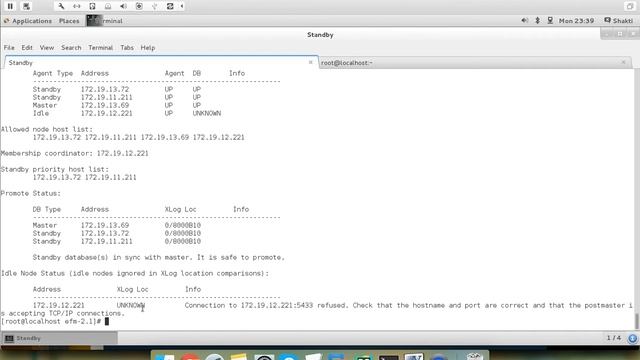Open the terminal File menu
The height and width of the screenshot is (360, 640).
[x=9, y=48]
